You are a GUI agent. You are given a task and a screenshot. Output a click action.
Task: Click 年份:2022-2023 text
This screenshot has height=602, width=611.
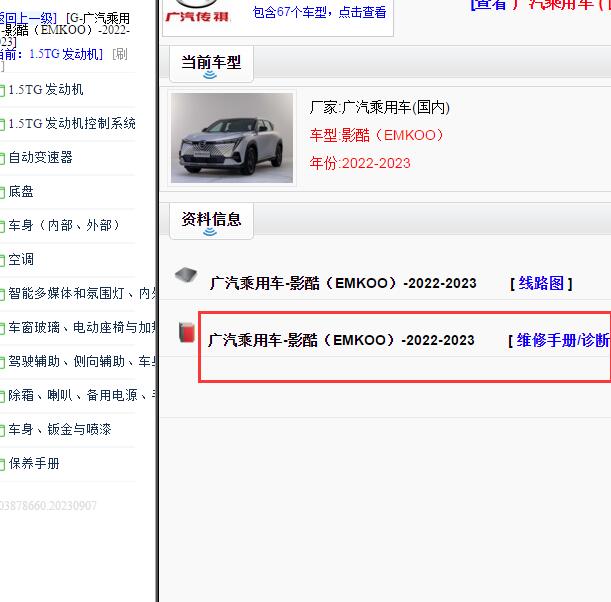360,163
